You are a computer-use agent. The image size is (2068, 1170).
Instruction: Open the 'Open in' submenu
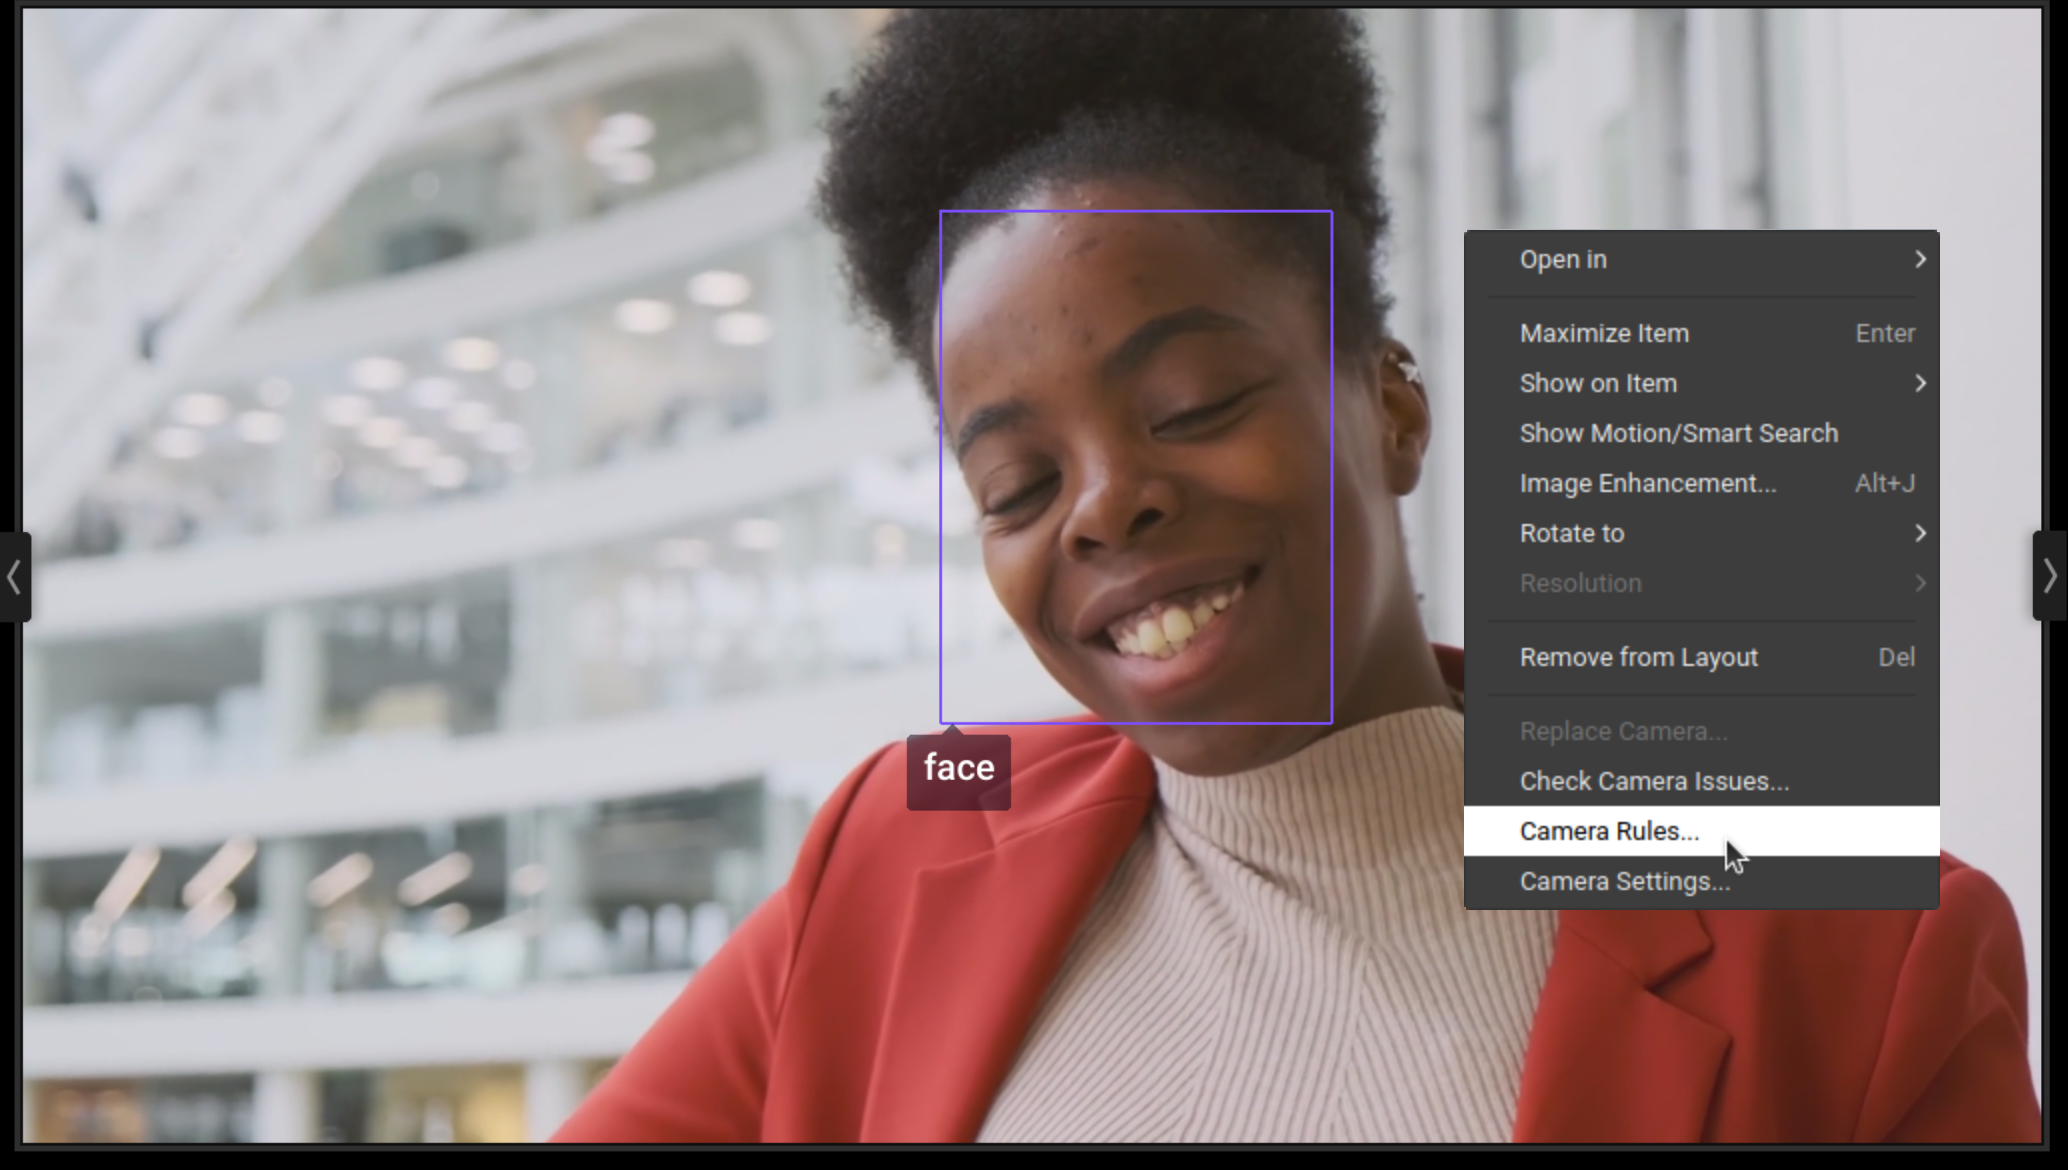click(1563, 260)
